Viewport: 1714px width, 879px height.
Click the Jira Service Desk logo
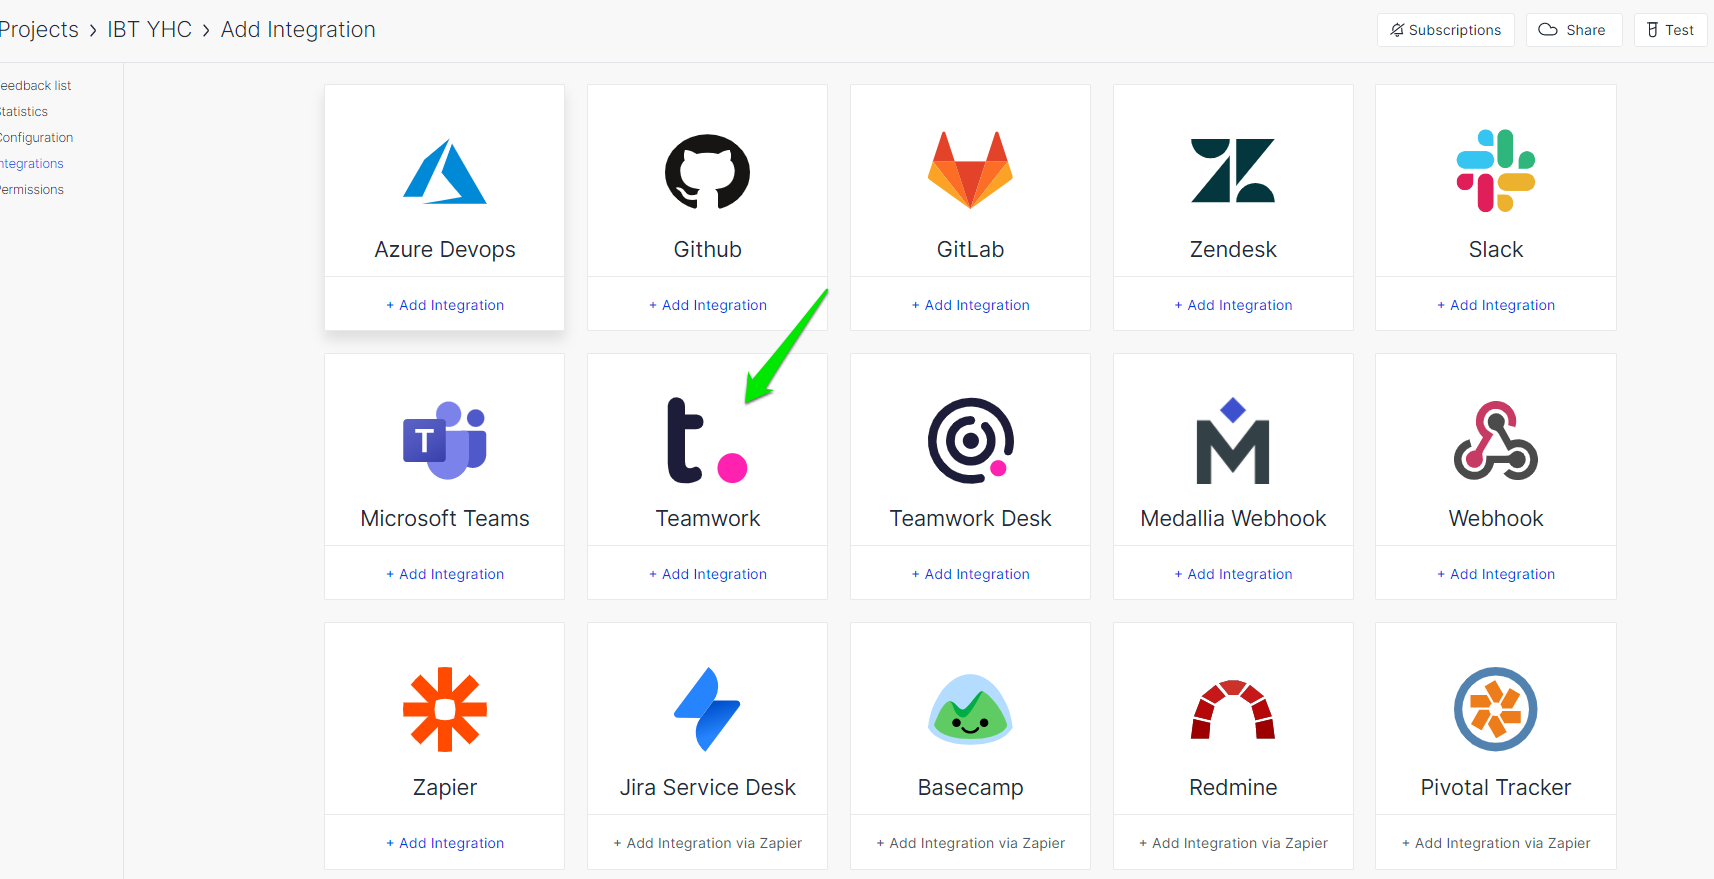tap(708, 709)
